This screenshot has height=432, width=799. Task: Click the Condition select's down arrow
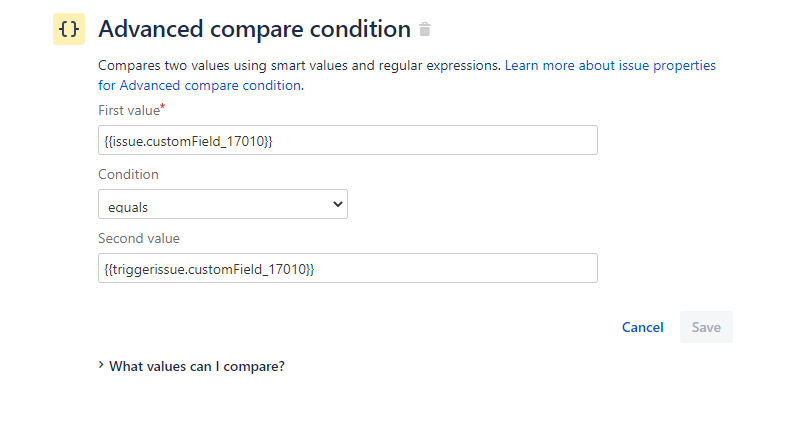pos(336,205)
